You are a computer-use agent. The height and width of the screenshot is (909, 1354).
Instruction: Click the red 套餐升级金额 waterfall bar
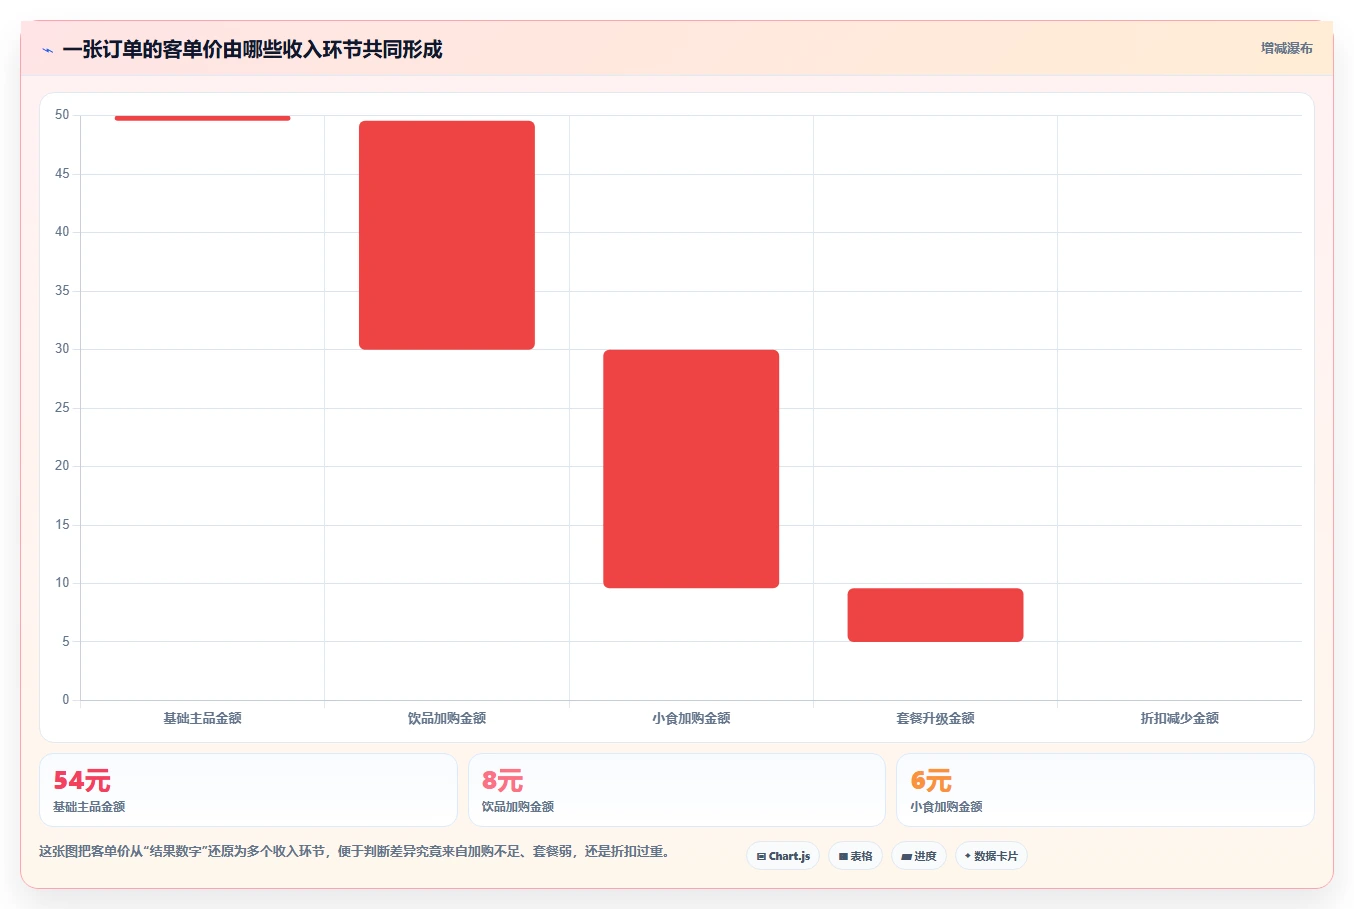(x=935, y=615)
